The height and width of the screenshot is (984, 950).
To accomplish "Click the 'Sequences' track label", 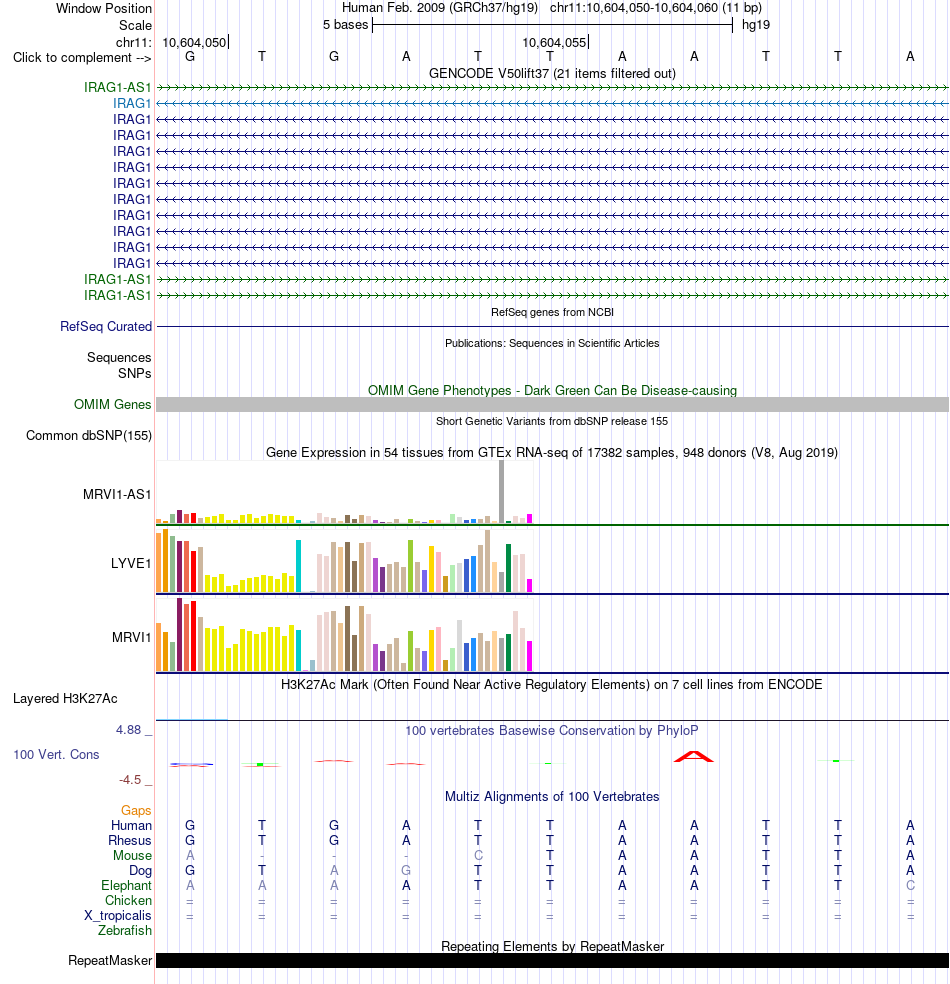I will [x=119, y=357].
